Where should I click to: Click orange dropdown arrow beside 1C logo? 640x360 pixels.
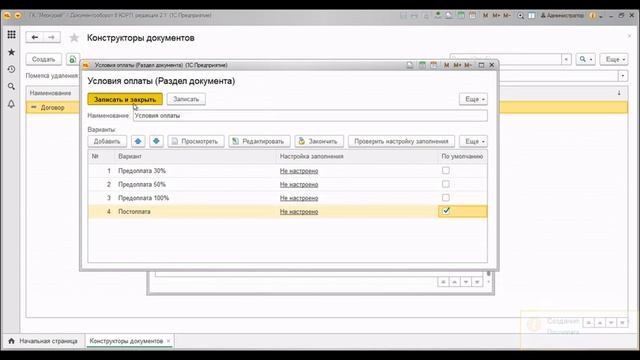point(18,15)
